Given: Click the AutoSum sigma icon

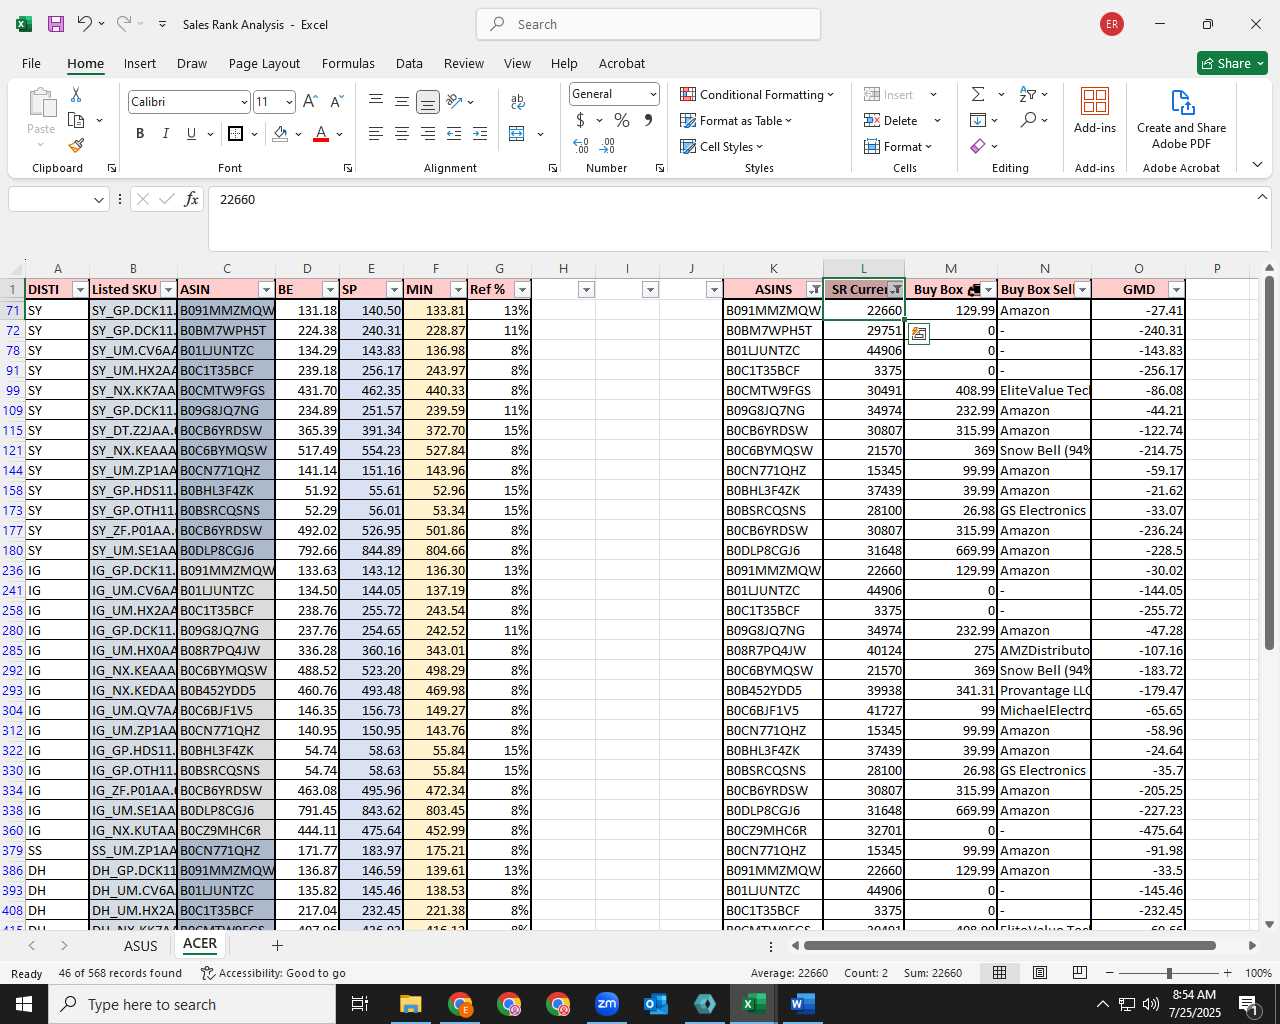Looking at the screenshot, I should [x=978, y=94].
